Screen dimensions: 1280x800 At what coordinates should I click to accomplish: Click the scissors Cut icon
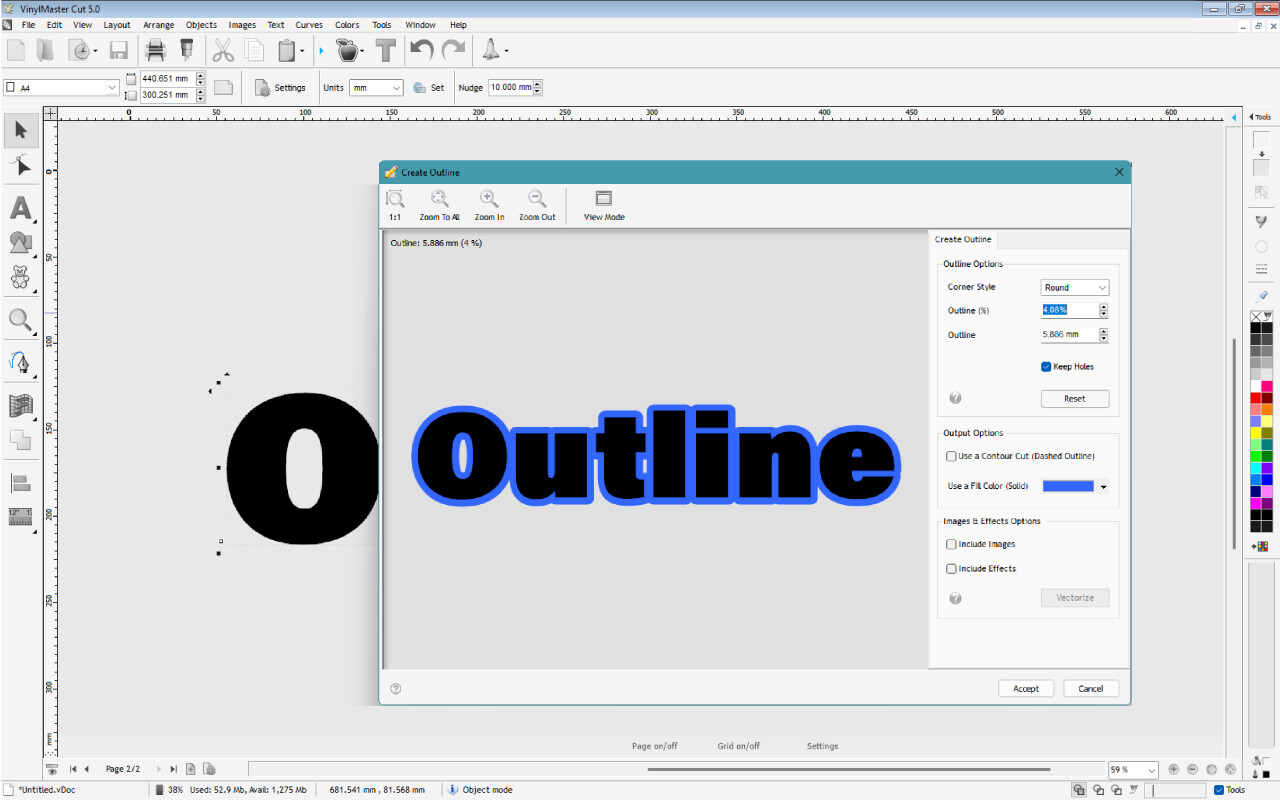(223, 50)
